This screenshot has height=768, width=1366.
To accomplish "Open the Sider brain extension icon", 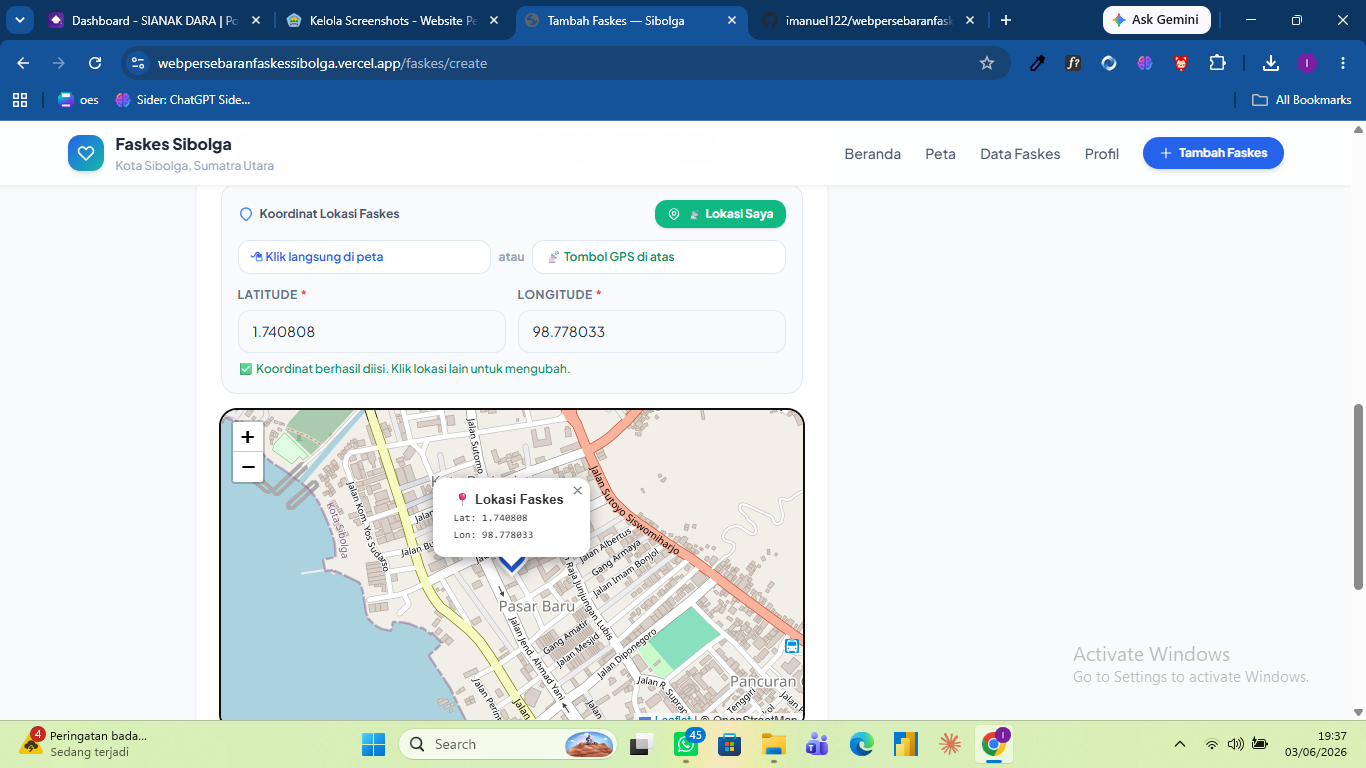I will [x=1145, y=63].
